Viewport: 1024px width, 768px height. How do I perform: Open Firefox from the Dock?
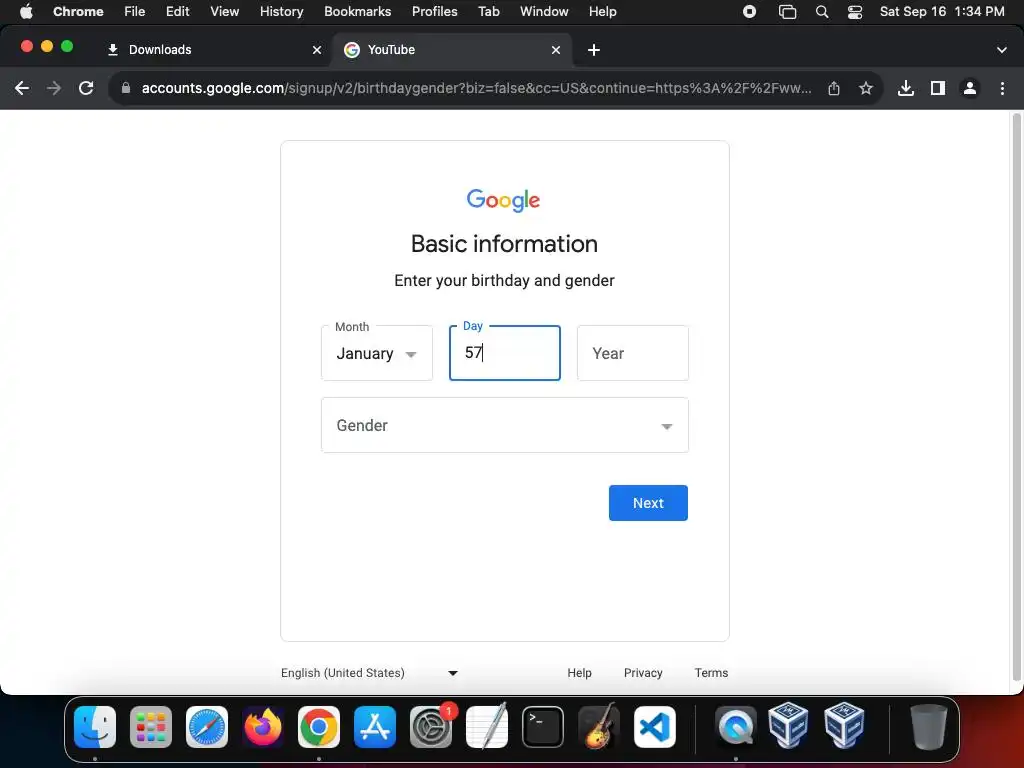click(x=263, y=727)
